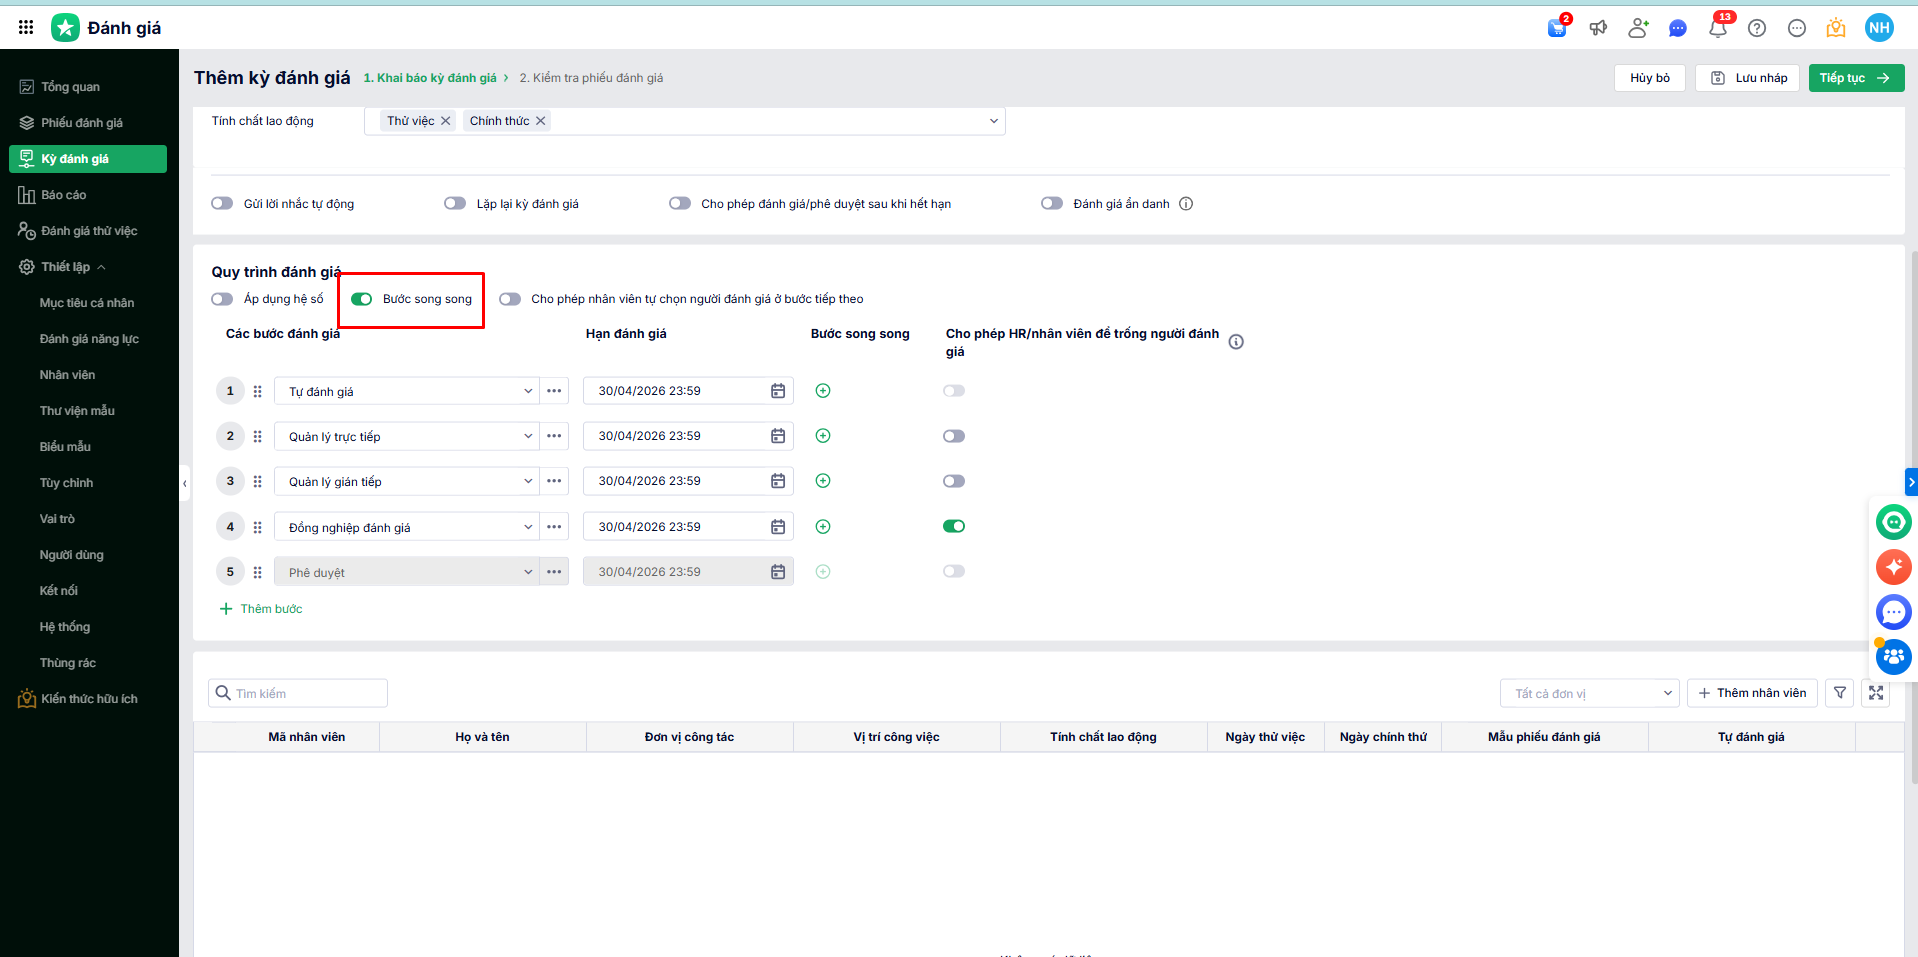Open the app launcher grid icon

(x=26, y=28)
